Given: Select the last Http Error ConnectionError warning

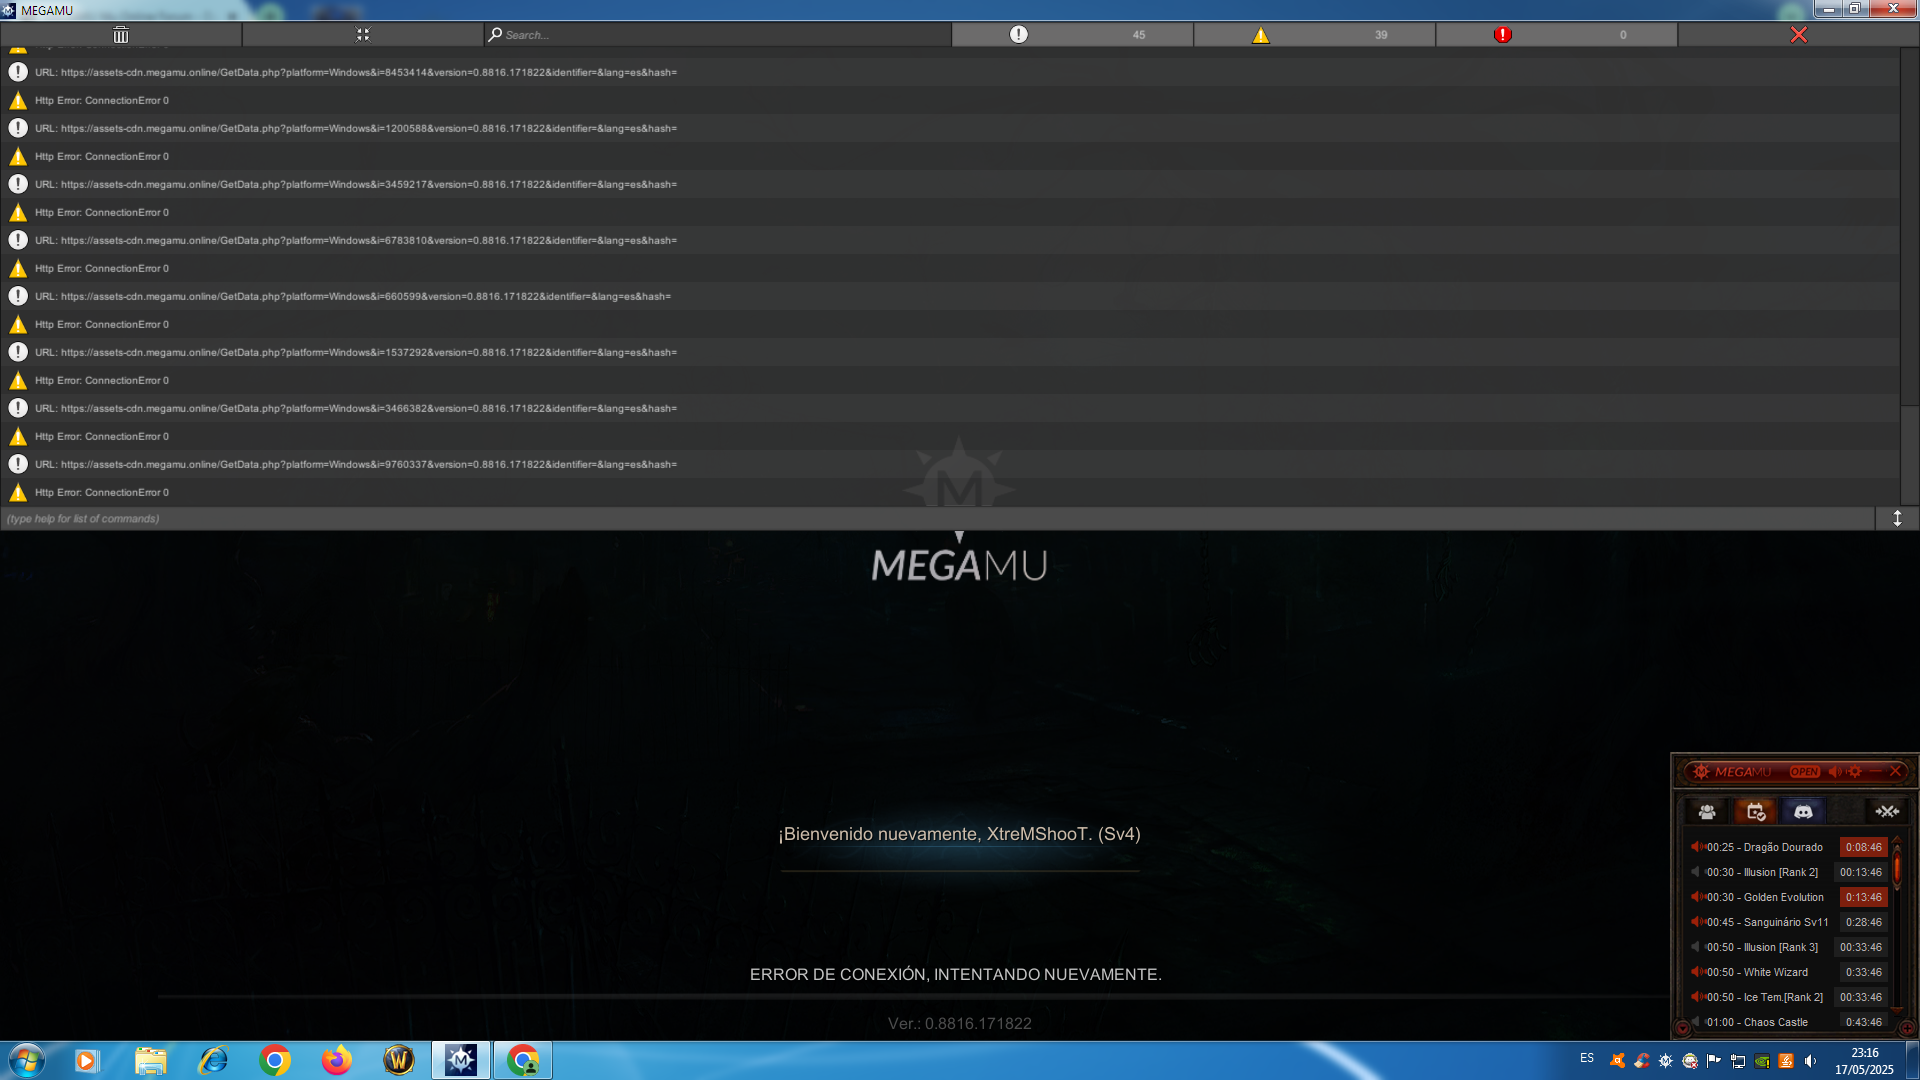Looking at the screenshot, I should [x=950, y=492].
